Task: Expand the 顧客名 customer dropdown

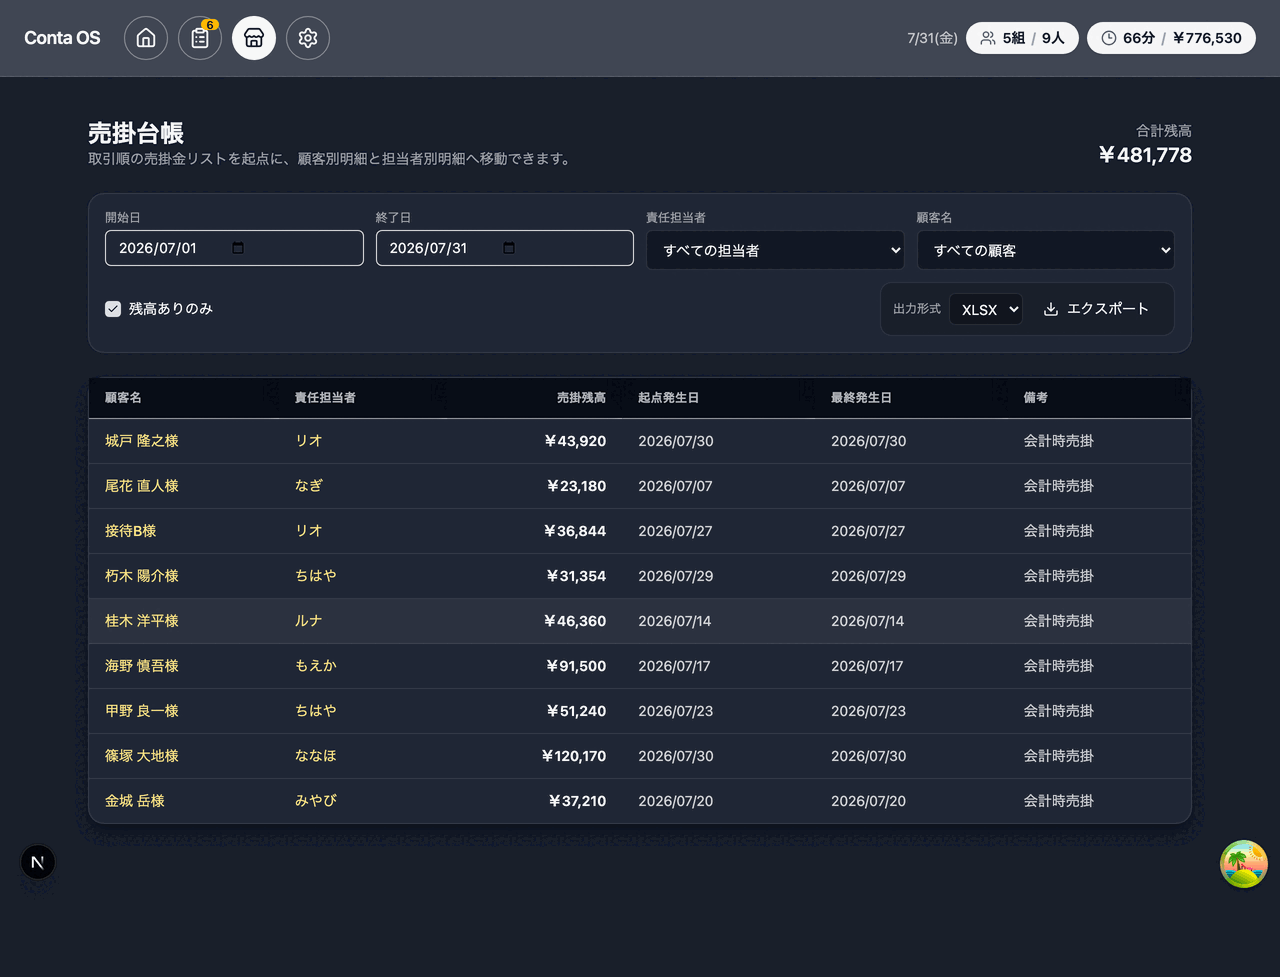Action: [1046, 250]
